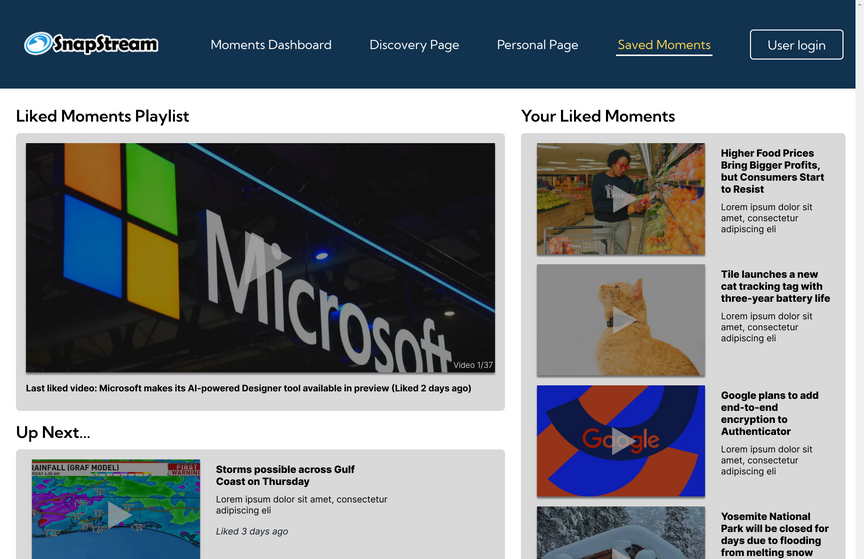864x559 pixels.
Task: Click Lorem ipsum description under Storms headline
Action: click(301, 505)
